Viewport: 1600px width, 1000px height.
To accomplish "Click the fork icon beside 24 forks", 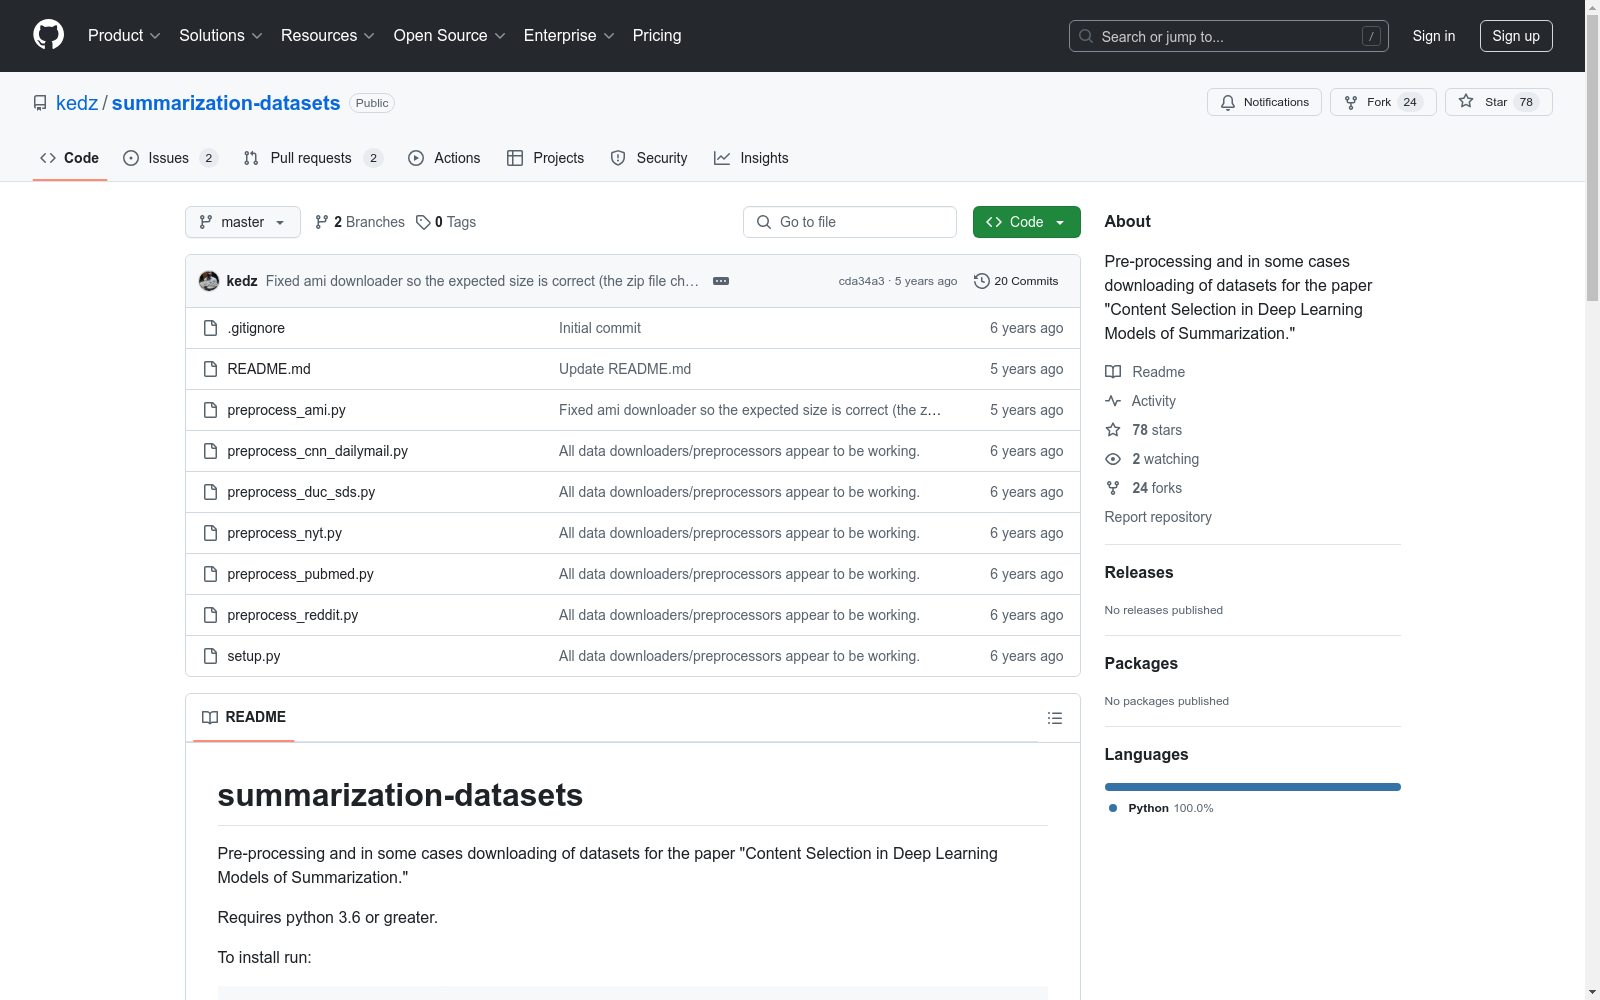I will 1113,488.
